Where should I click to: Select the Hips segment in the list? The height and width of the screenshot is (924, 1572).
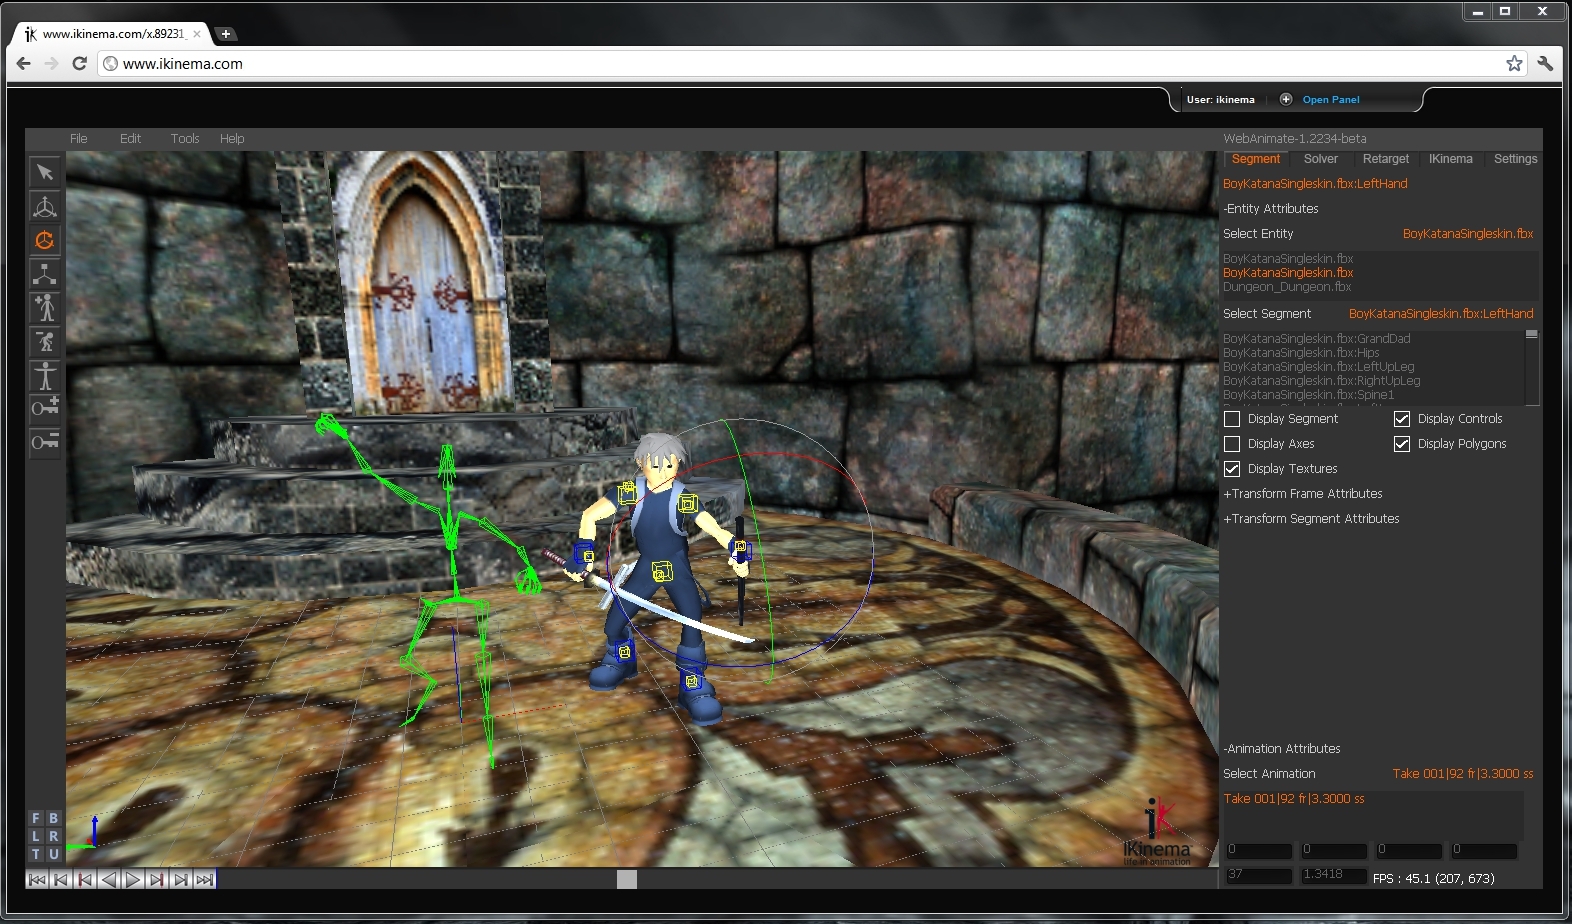pos(1301,353)
